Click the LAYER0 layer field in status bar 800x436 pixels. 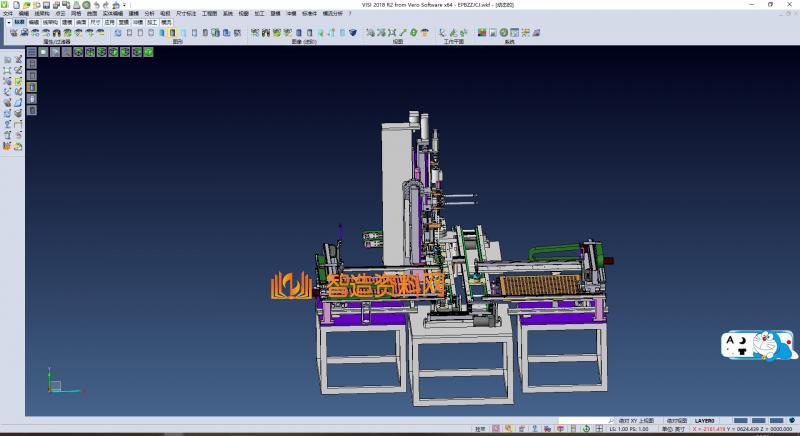click(x=705, y=421)
